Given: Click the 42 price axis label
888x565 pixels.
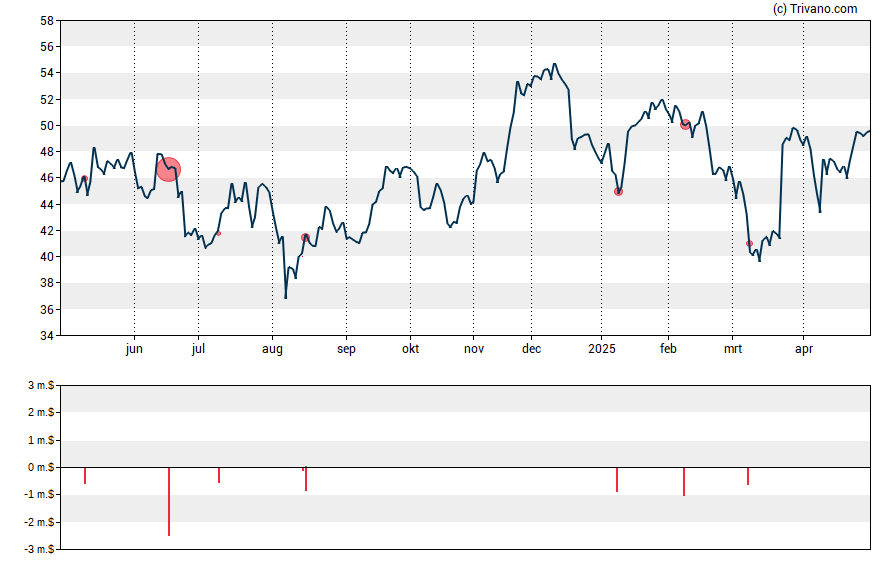Looking at the screenshot, I should [47, 230].
